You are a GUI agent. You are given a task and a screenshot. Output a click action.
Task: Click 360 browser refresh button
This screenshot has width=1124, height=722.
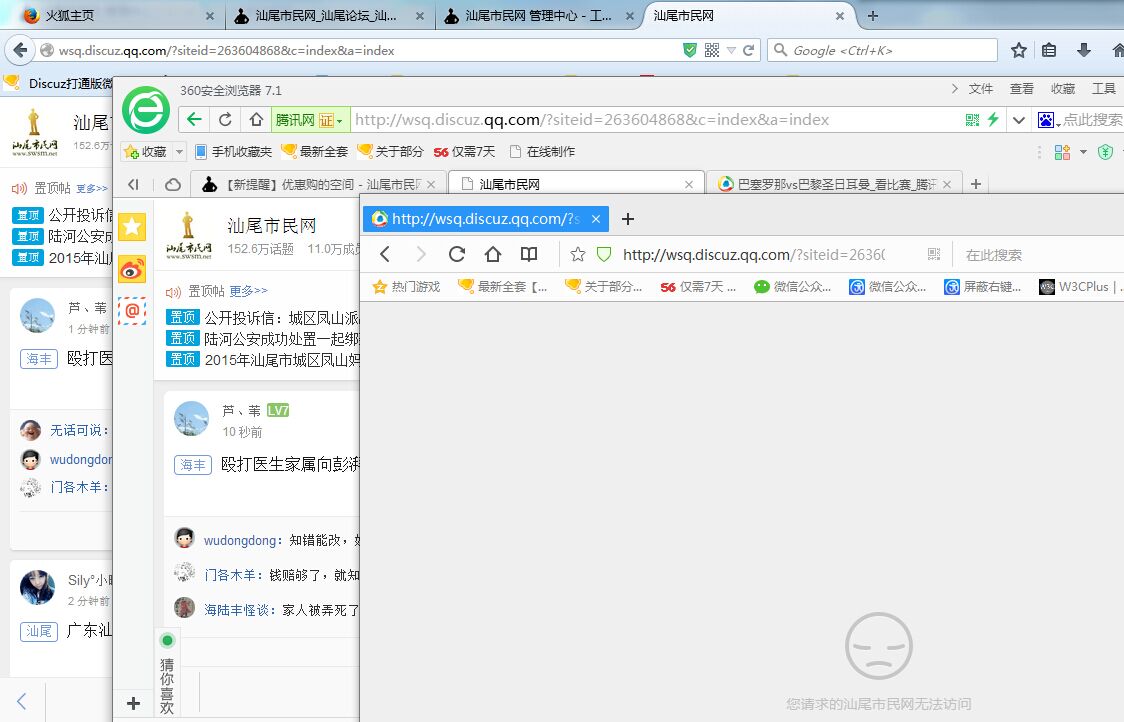tap(225, 120)
